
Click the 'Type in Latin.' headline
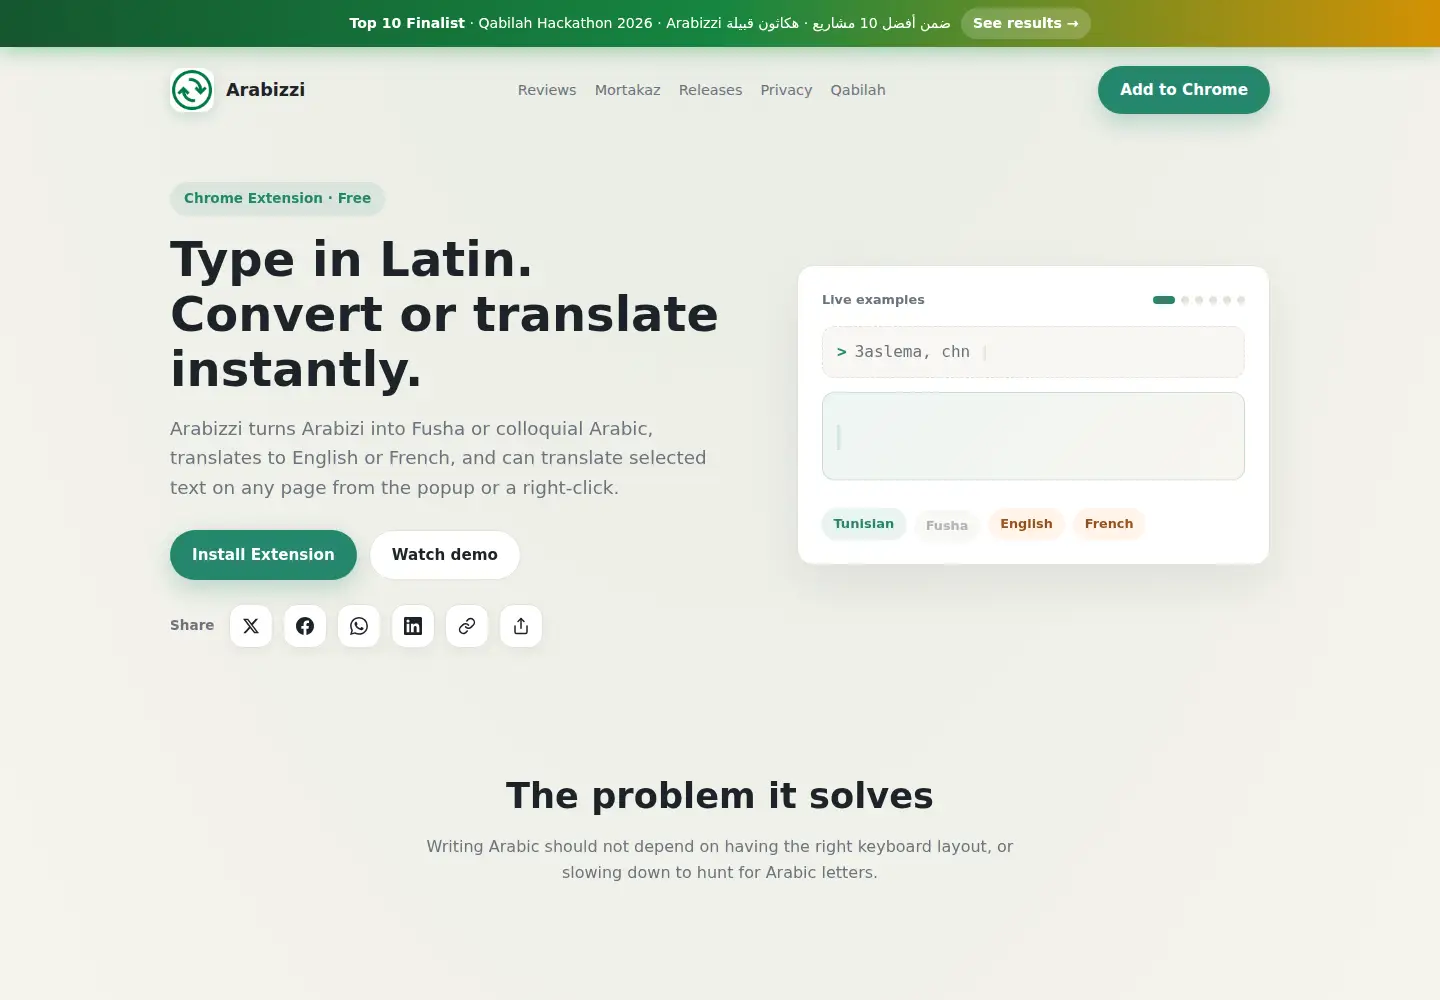[x=351, y=260]
